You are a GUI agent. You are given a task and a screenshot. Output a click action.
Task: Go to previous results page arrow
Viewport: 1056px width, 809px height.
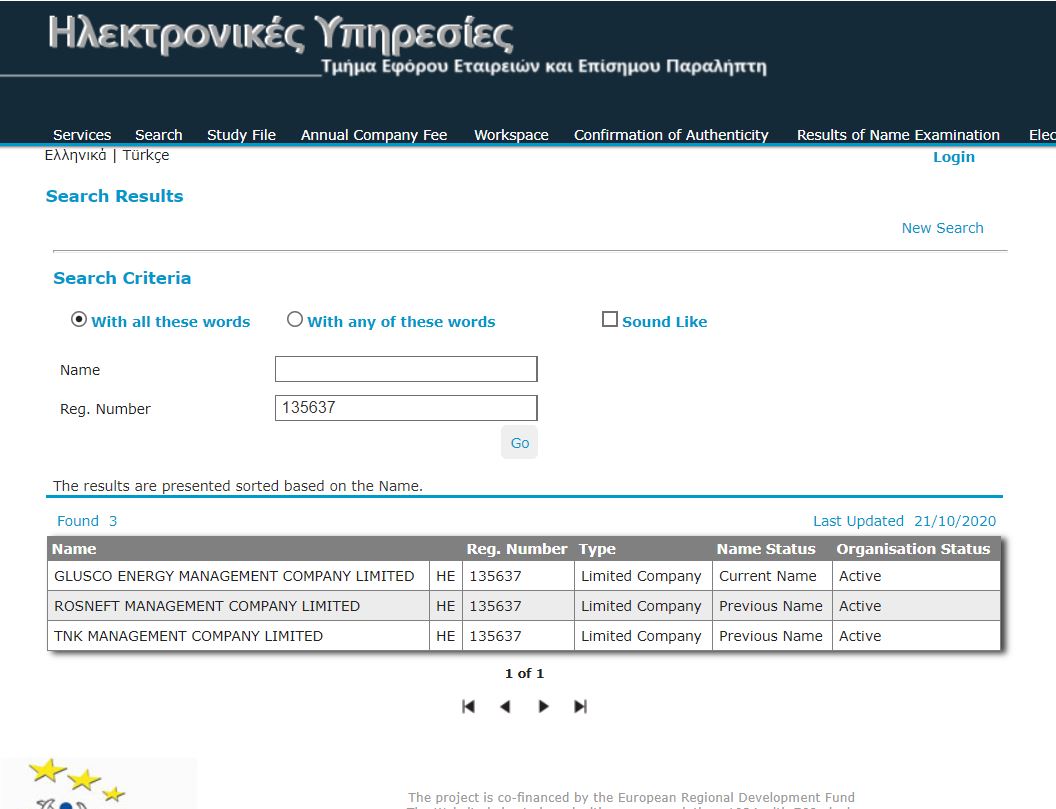[505, 706]
